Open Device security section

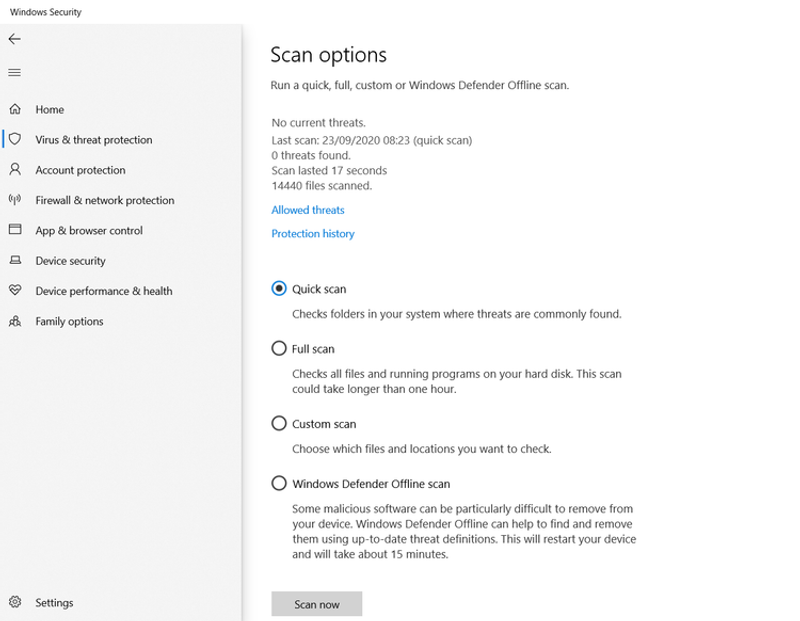(70, 261)
